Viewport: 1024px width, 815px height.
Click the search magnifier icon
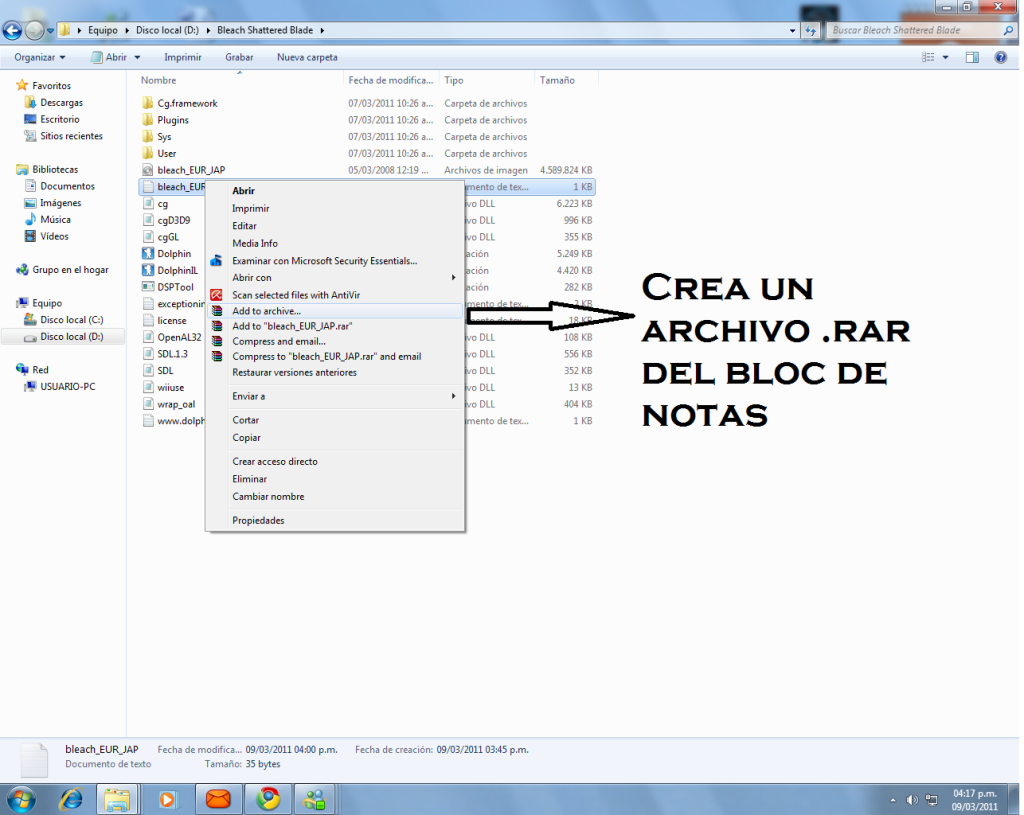(1008, 30)
